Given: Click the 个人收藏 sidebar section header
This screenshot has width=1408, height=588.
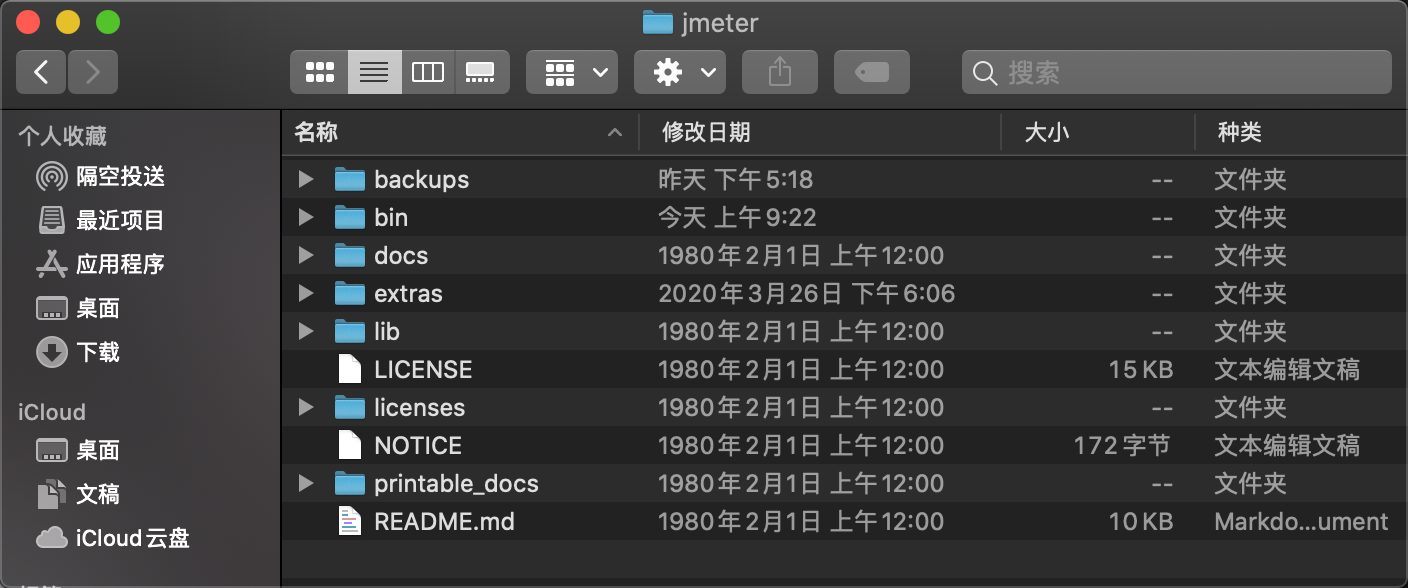Looking at the screenshot, I should pos(62,136).
